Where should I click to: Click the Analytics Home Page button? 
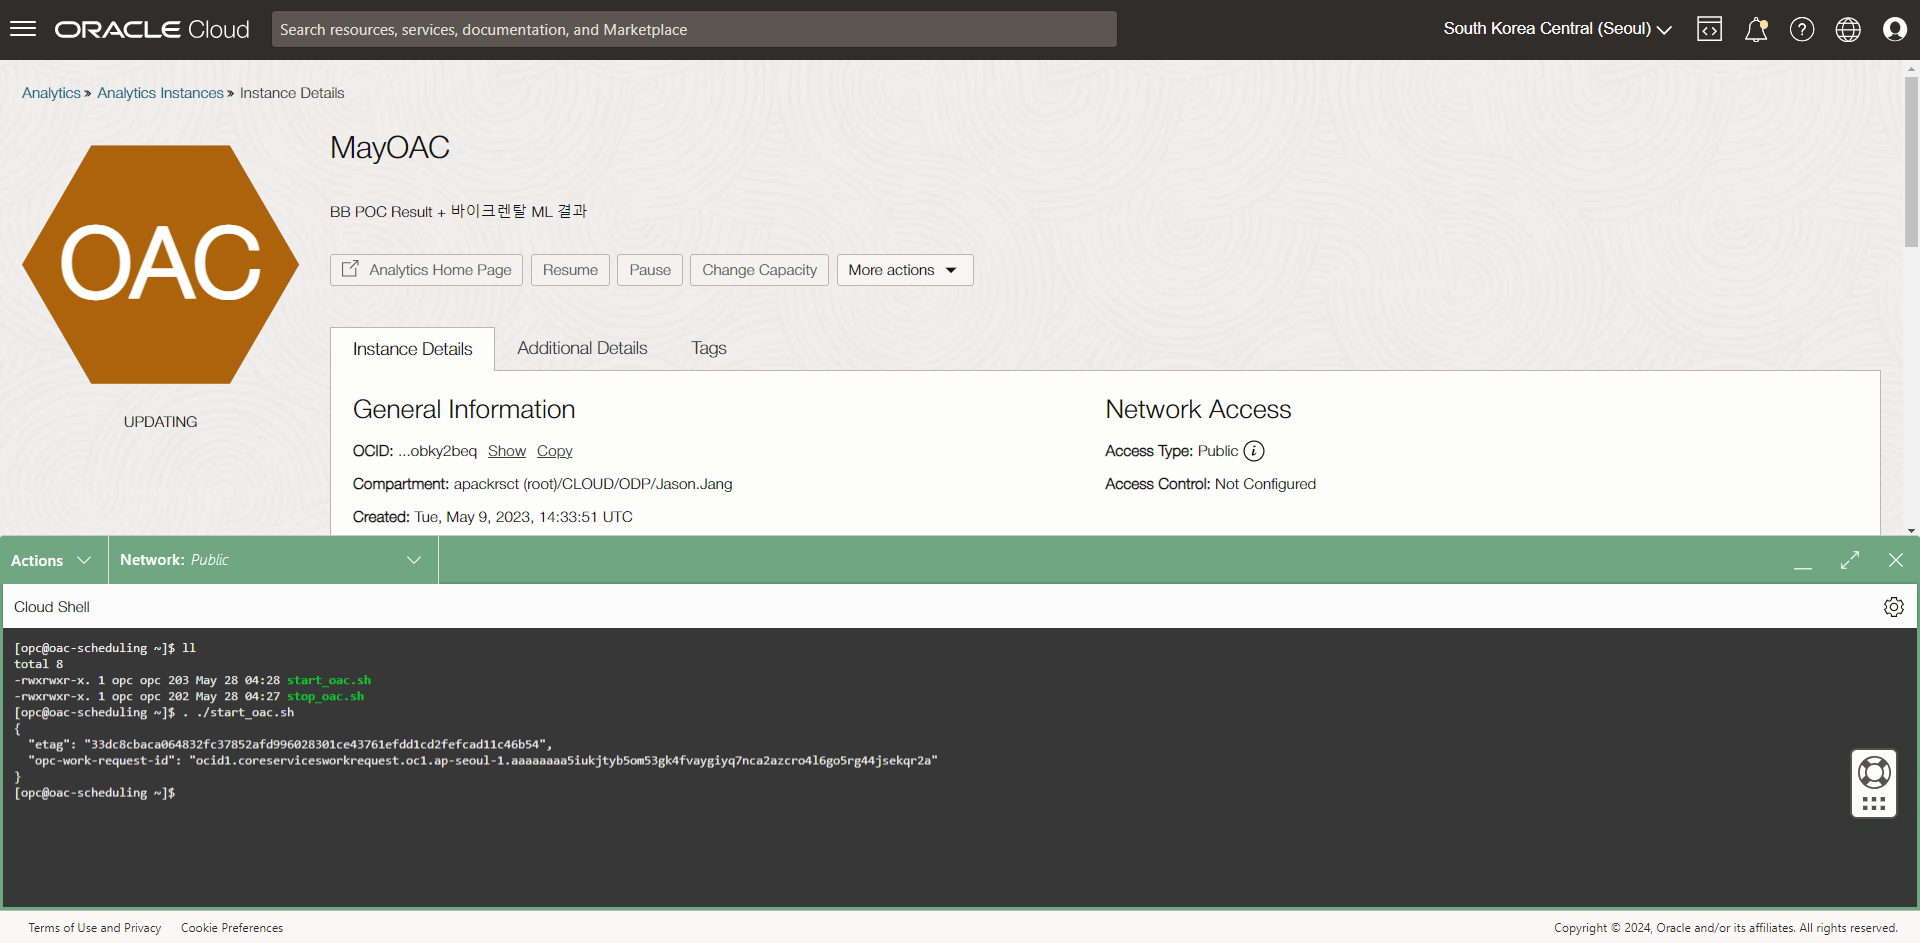click(426, 270)
